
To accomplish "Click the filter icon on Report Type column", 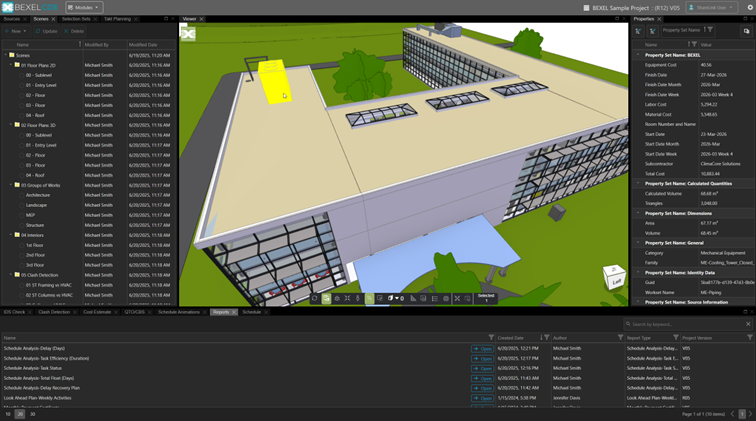I will click(676, 338).
